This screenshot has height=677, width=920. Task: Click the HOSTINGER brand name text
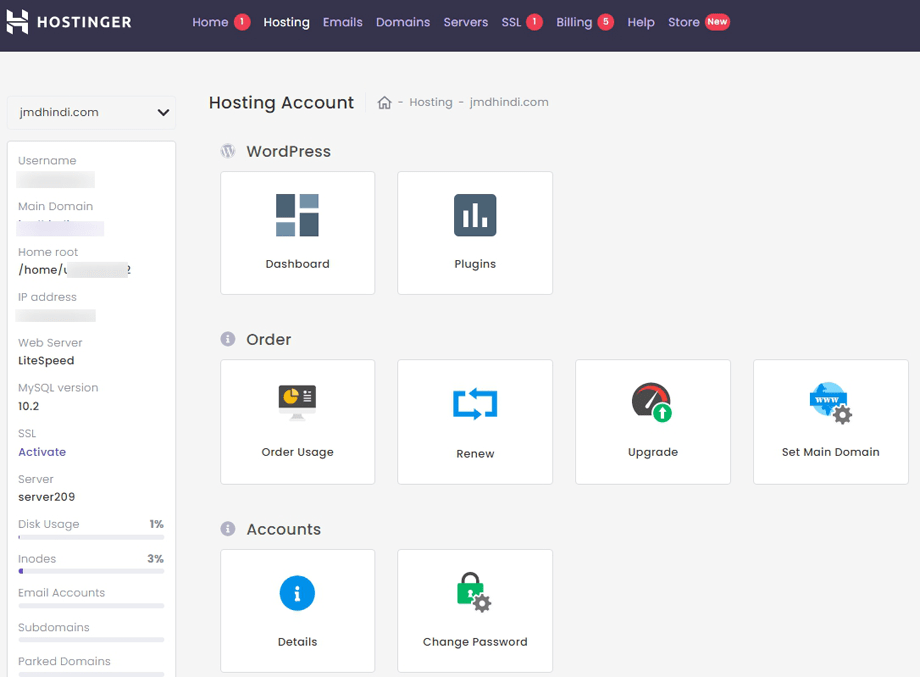pyautogui.click(x=84, y=22)
